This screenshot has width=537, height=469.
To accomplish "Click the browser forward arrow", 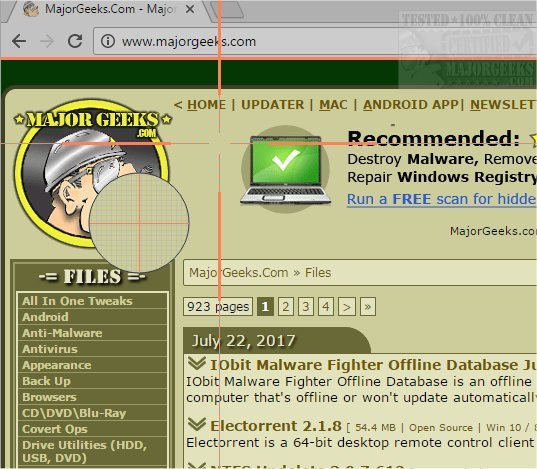I will (x=47, y=41).
